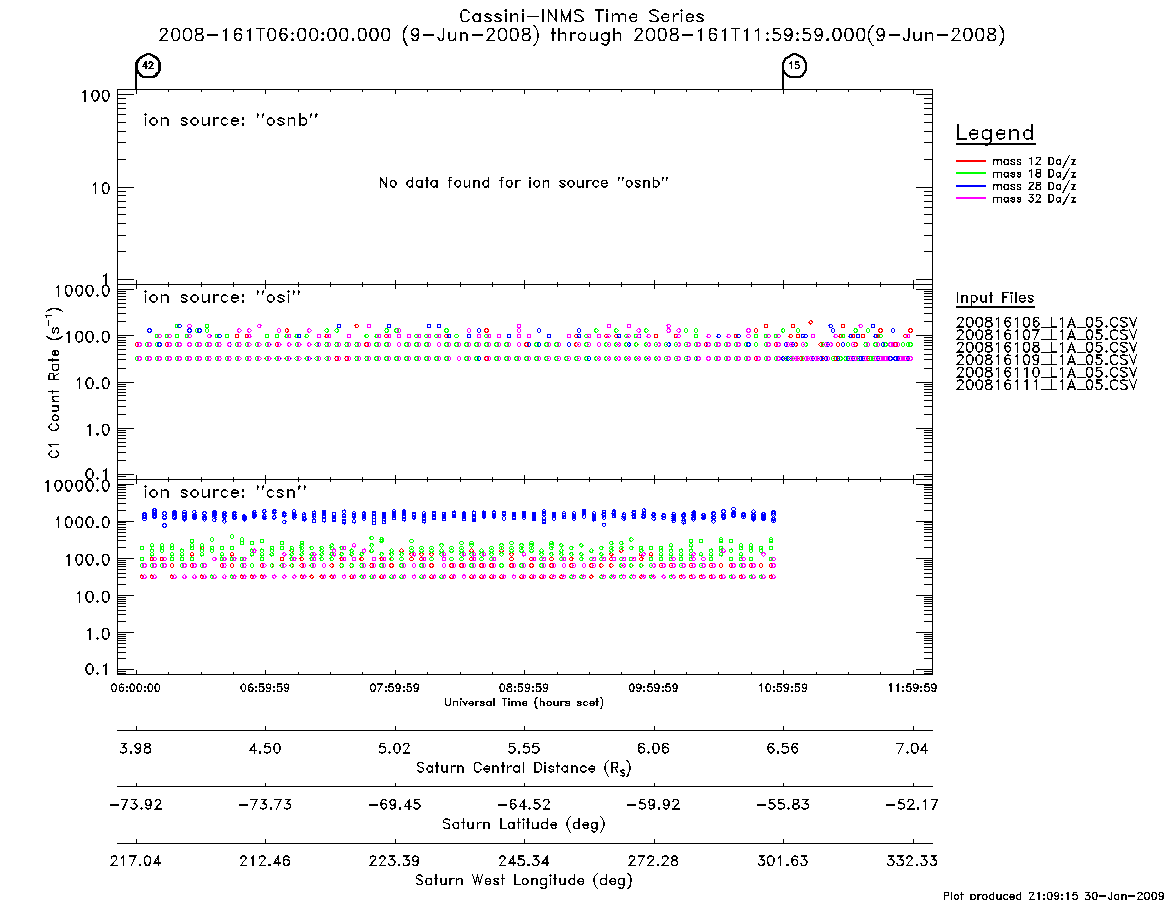Click the -64.52 latitude value
Image resolution: width=1165 pixels, height=900 pixels.
tap(524, 805)
